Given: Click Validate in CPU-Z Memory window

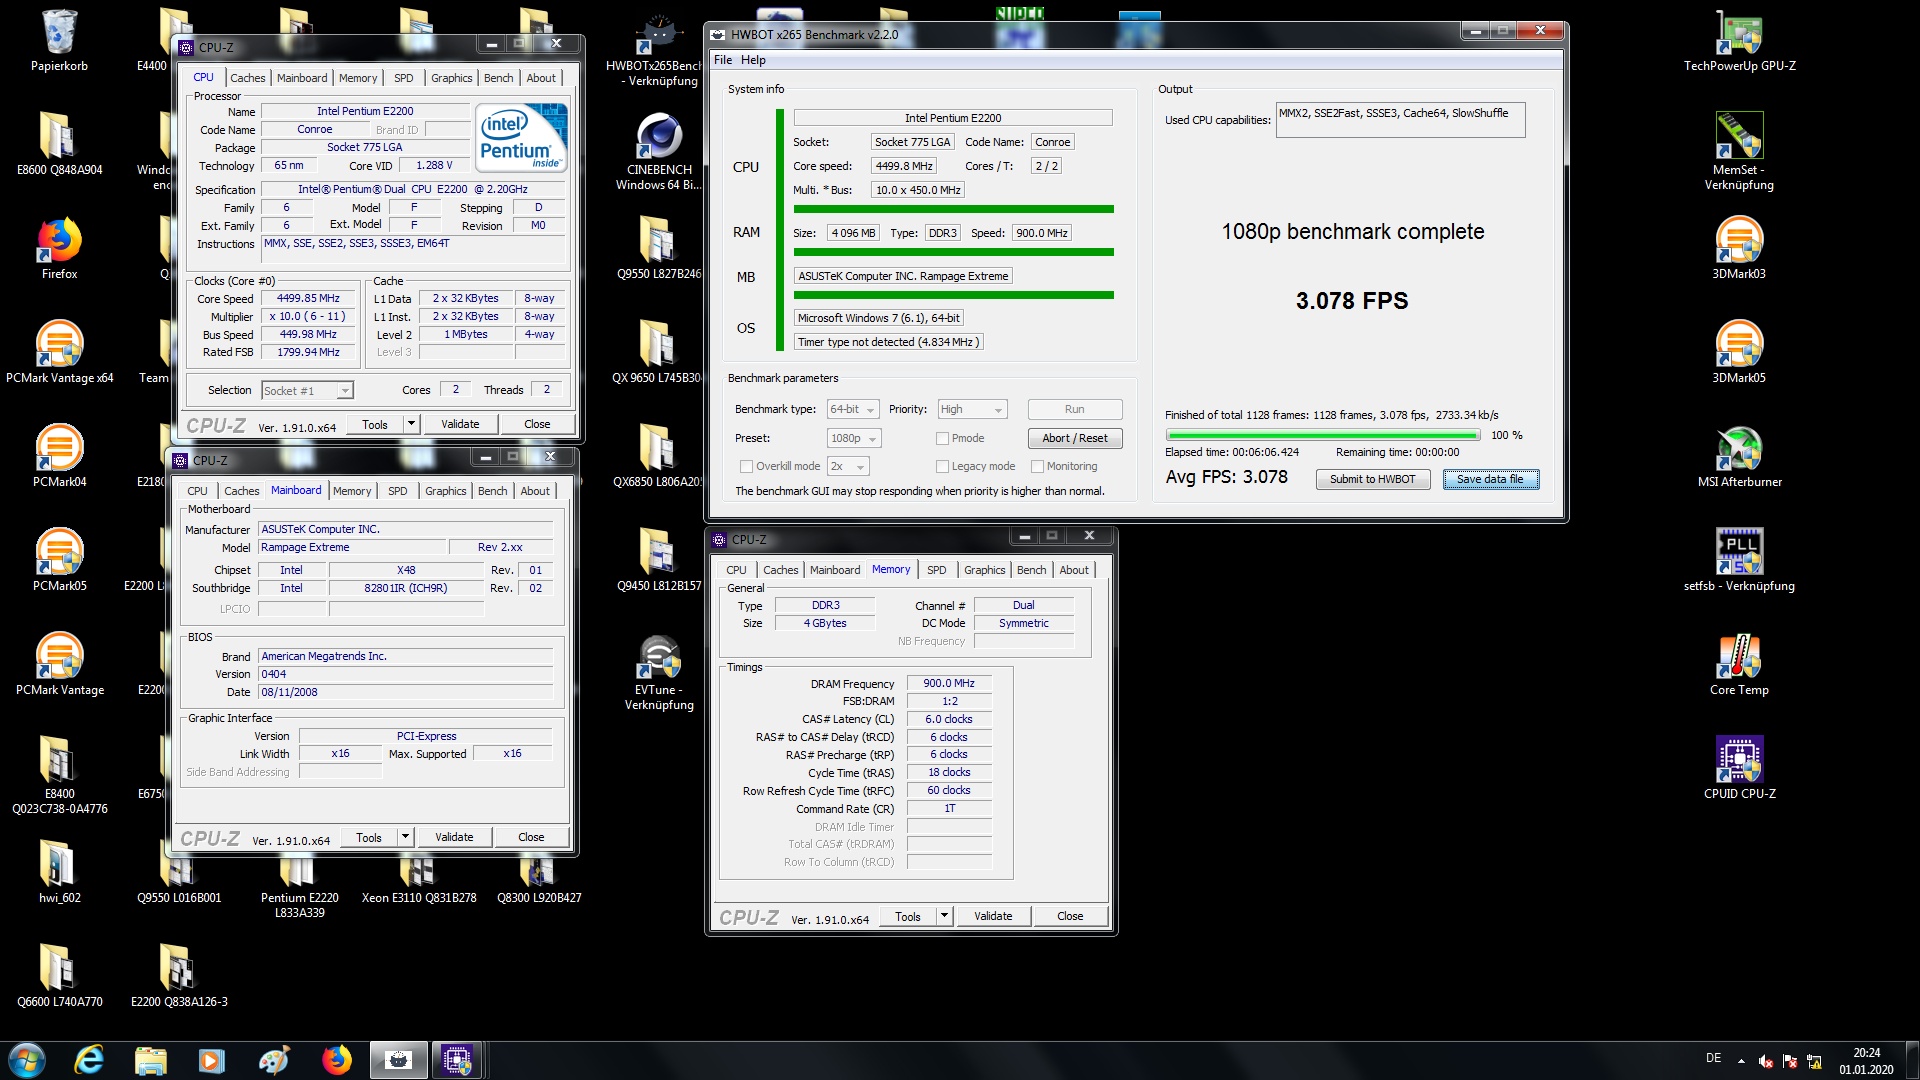Looking at the screenshot, I should pos(992,916).
